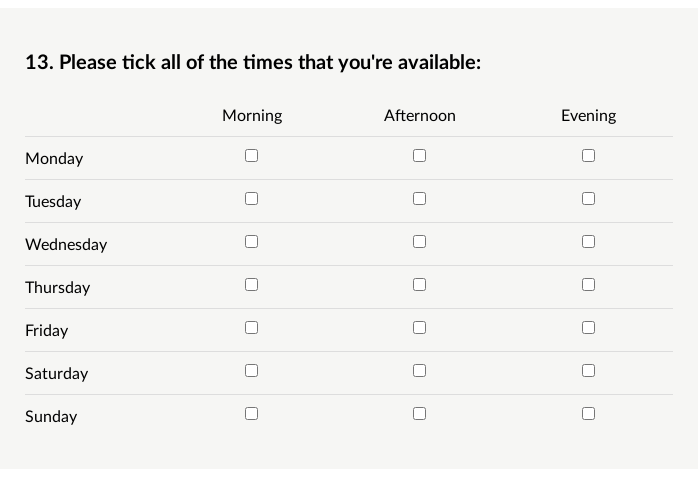
Task: Enable Friday Evening checkbox
Action: pyautogui.click(x=588, y=327)
